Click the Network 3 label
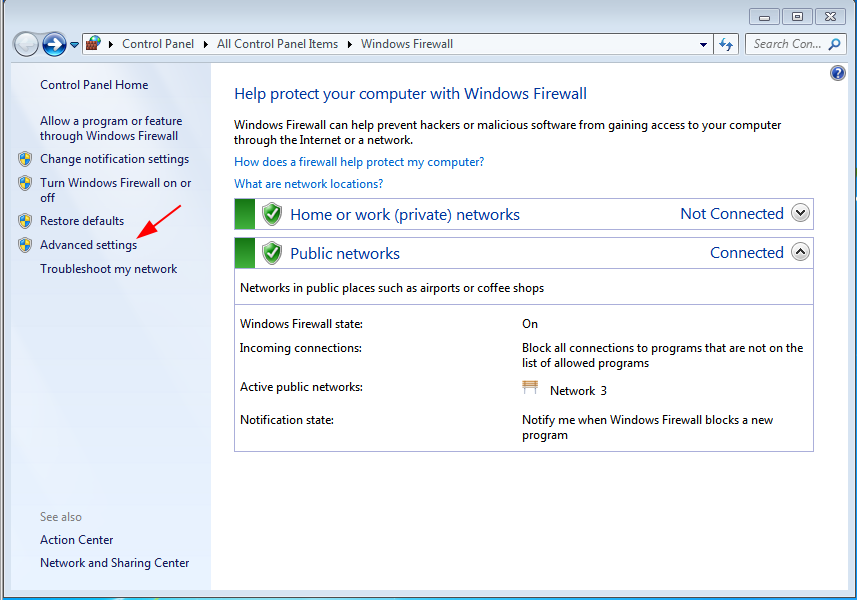857x600 pixels. [578, 391]
